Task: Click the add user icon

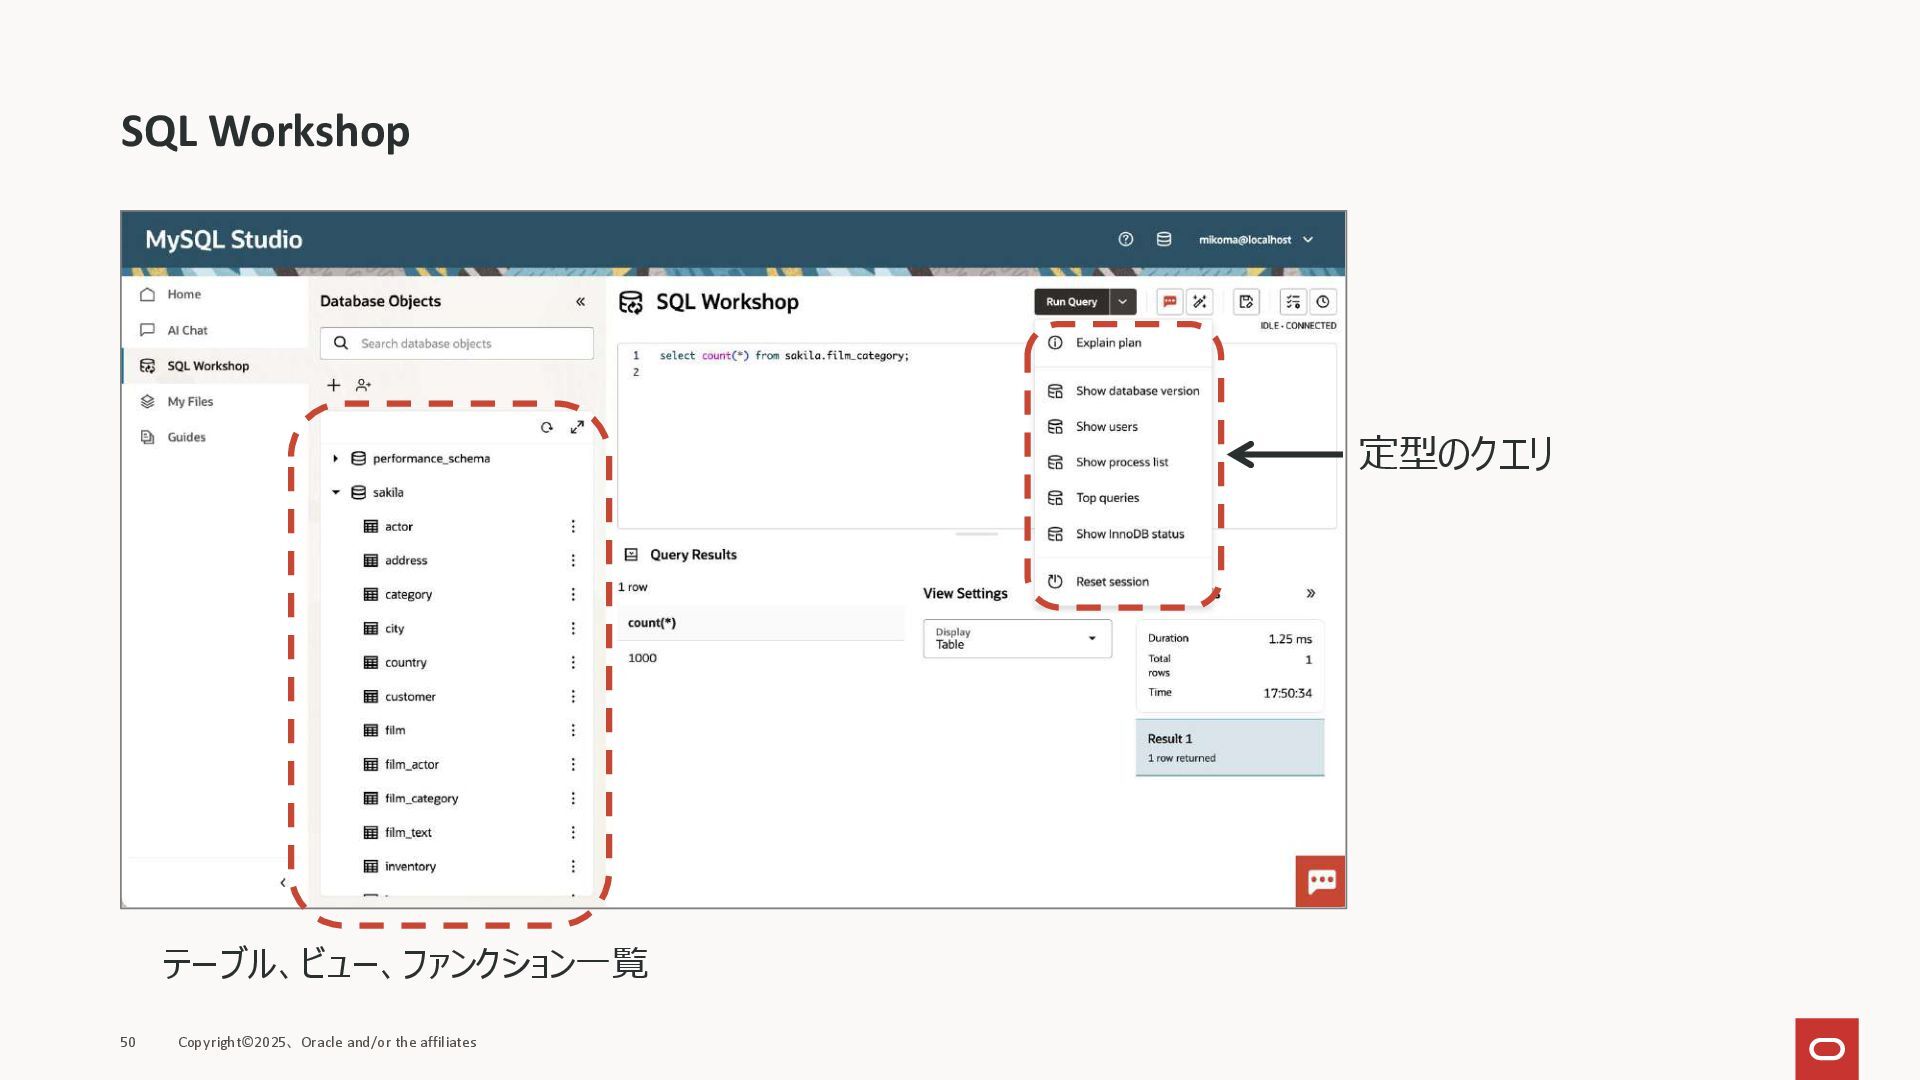Action: click(x=364, y=385)
